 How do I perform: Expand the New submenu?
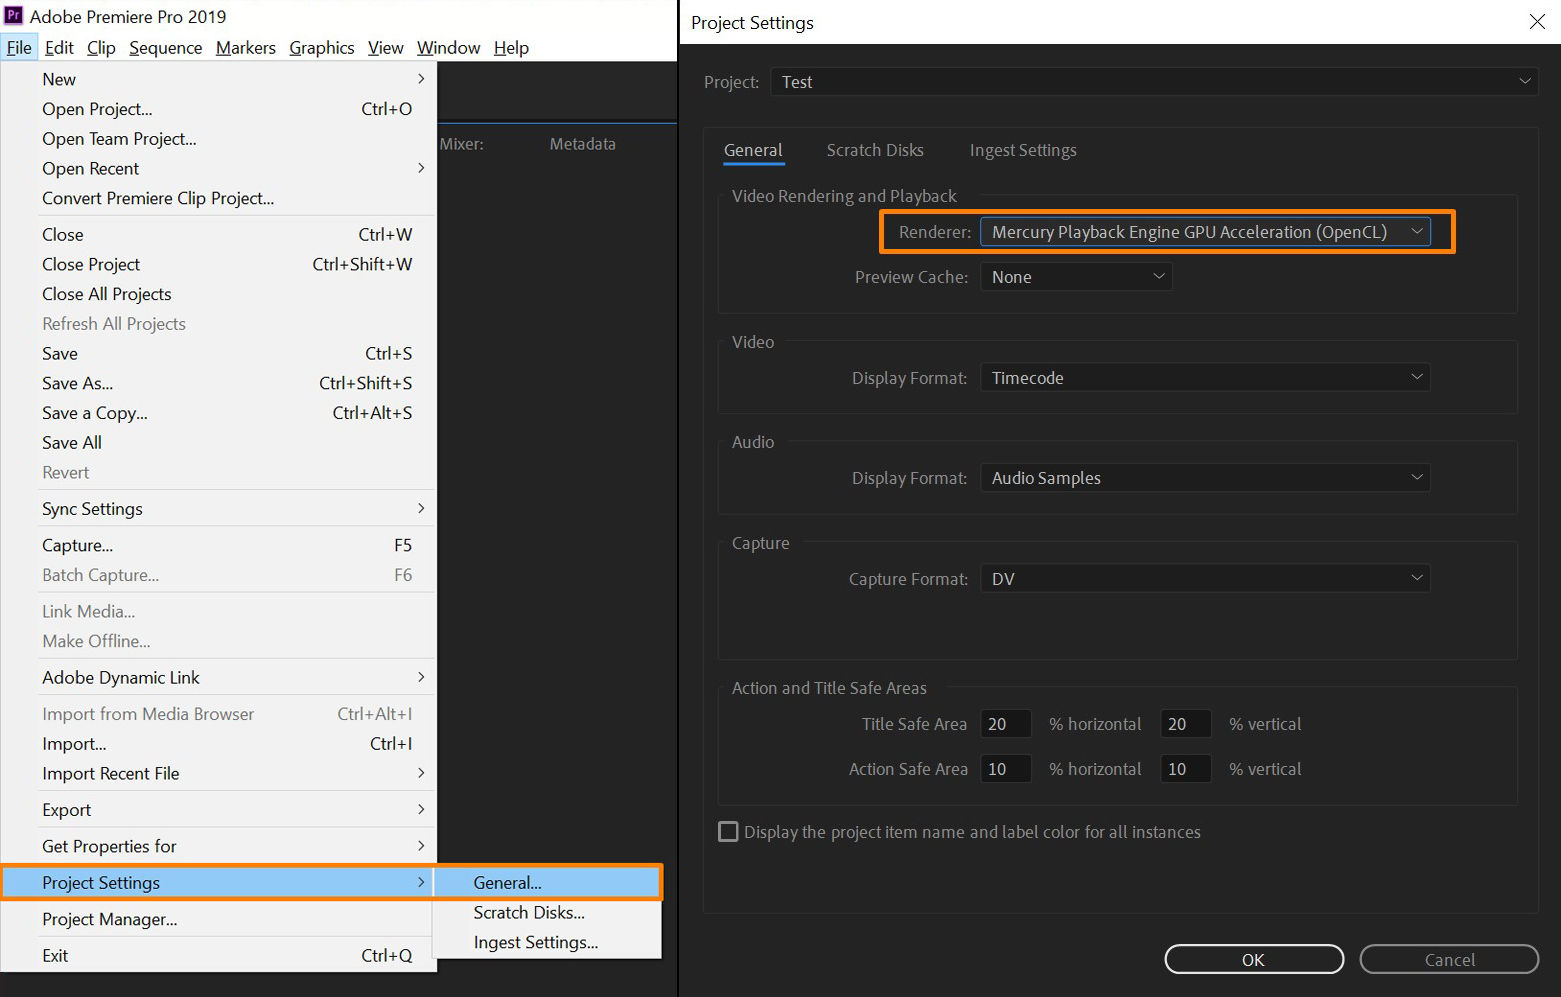click(x=218, y=79)
